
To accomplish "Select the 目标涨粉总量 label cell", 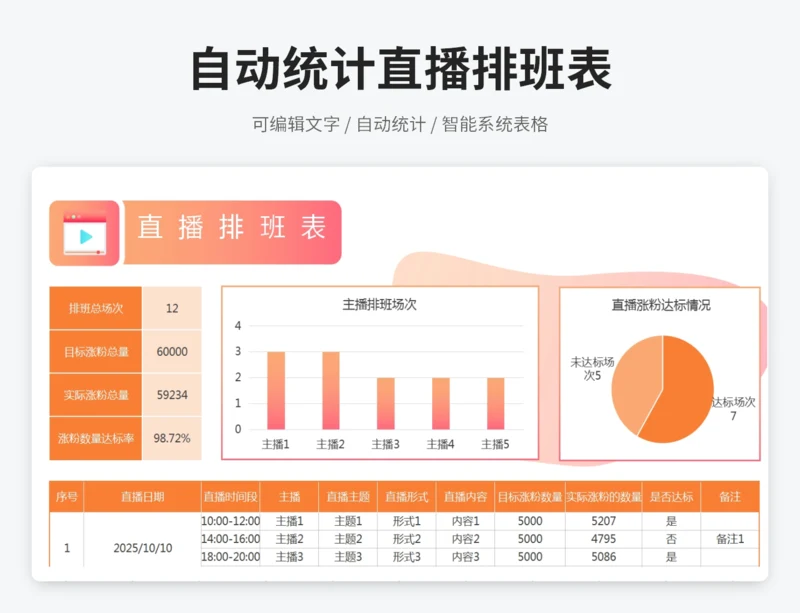I will pyautogui.click(x=95, y=352).
